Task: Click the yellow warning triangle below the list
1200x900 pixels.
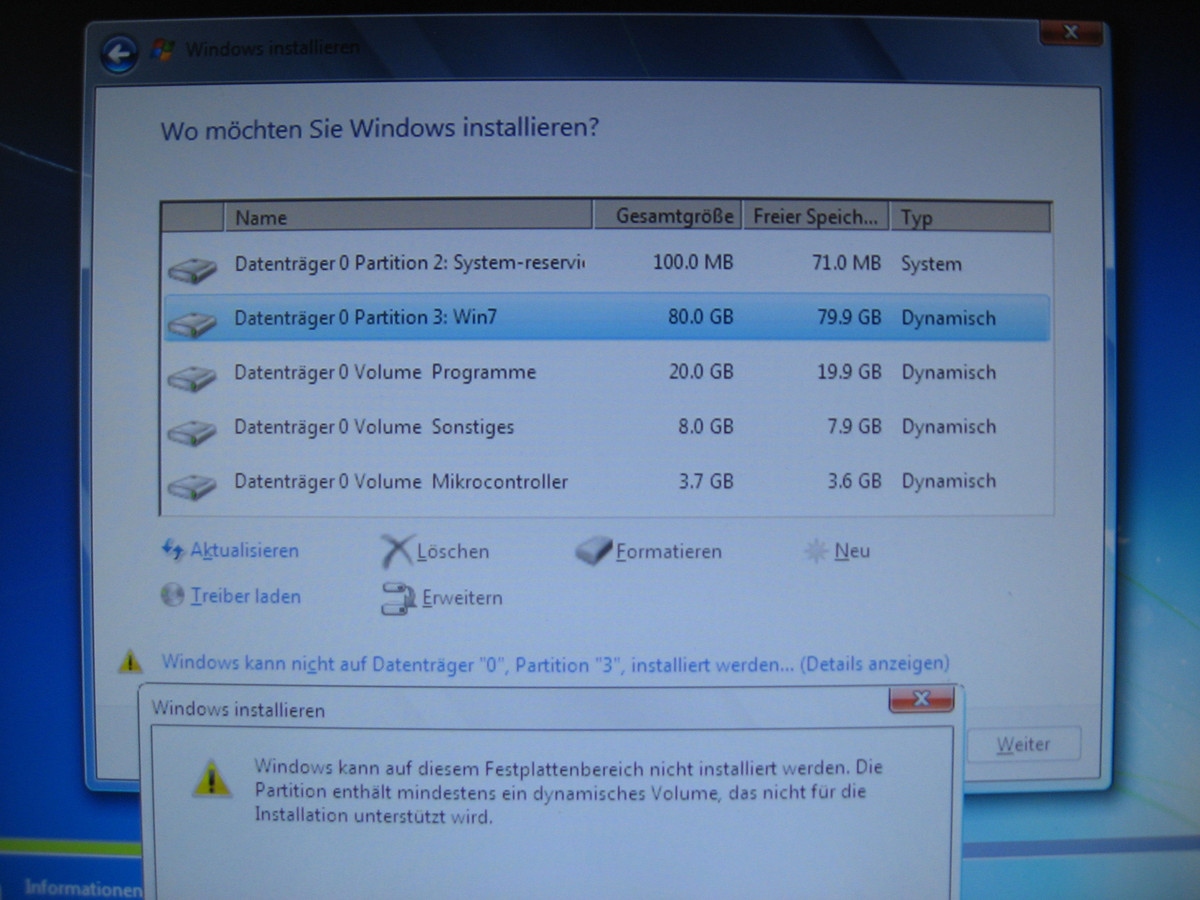Action: pos(130,661)
